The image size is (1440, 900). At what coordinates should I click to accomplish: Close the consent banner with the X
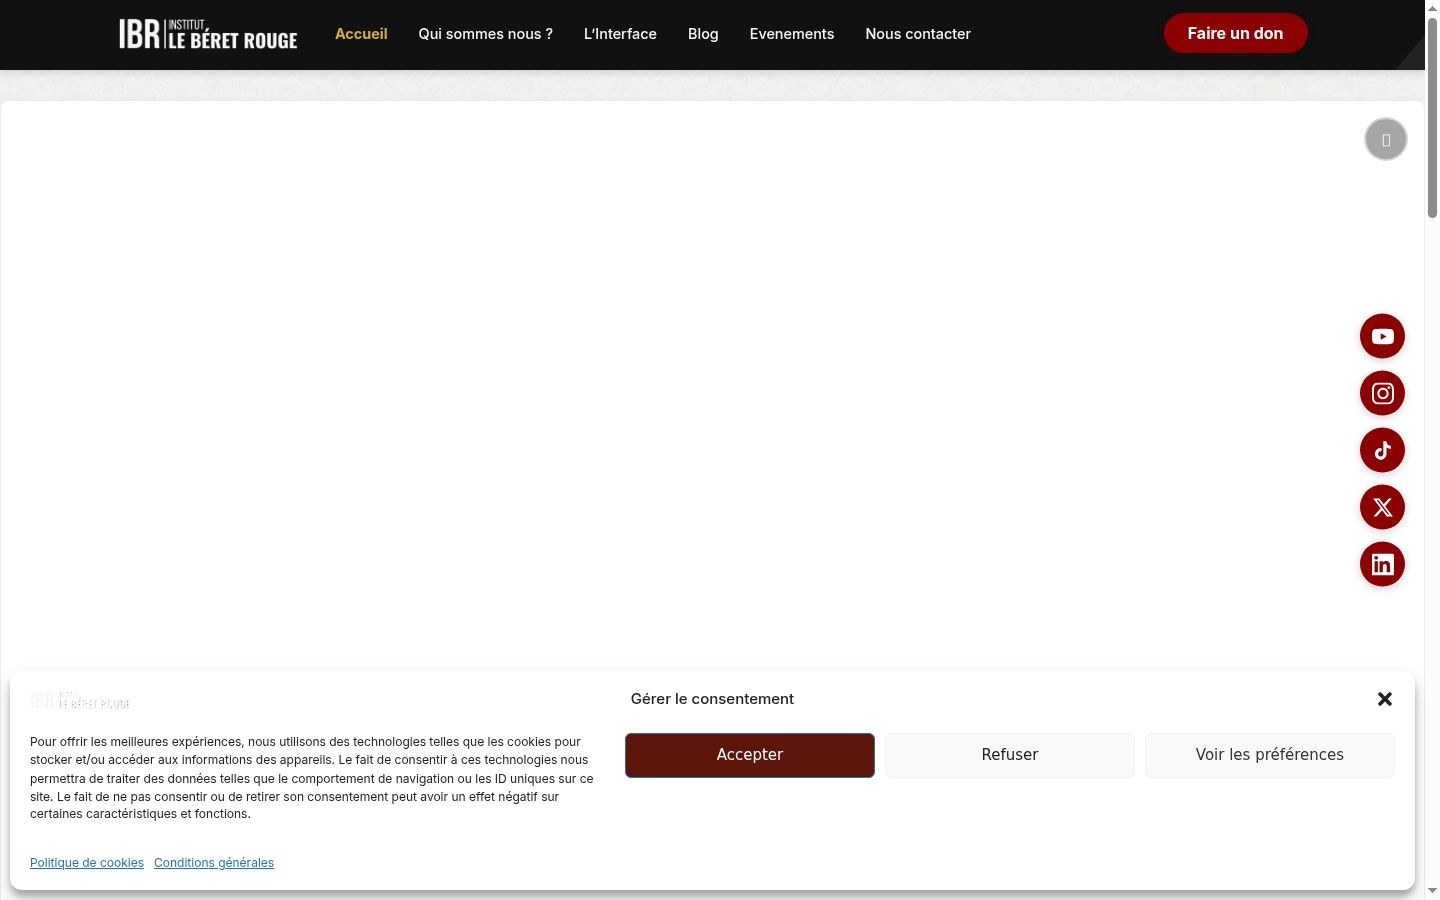tap(1385, 699)
